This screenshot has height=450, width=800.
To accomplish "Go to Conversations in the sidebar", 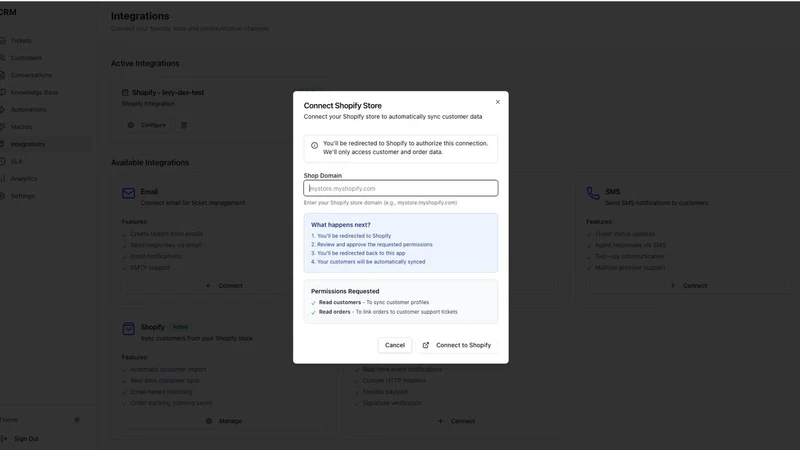I will pyautogui.click(x=31, y=75).
